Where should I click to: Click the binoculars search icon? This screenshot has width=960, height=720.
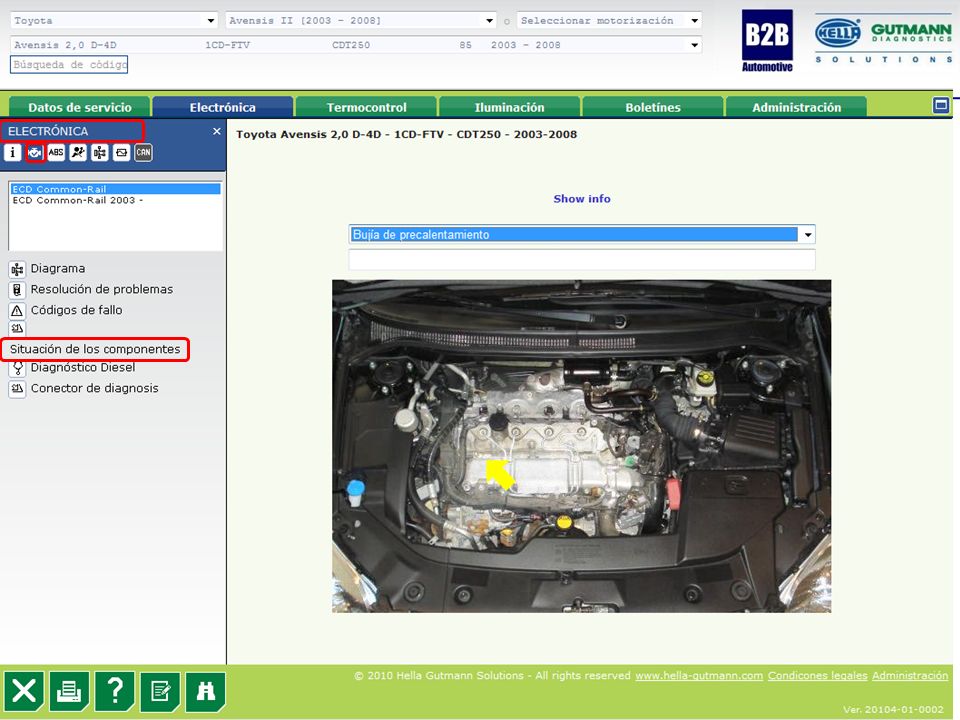point(205,692)
